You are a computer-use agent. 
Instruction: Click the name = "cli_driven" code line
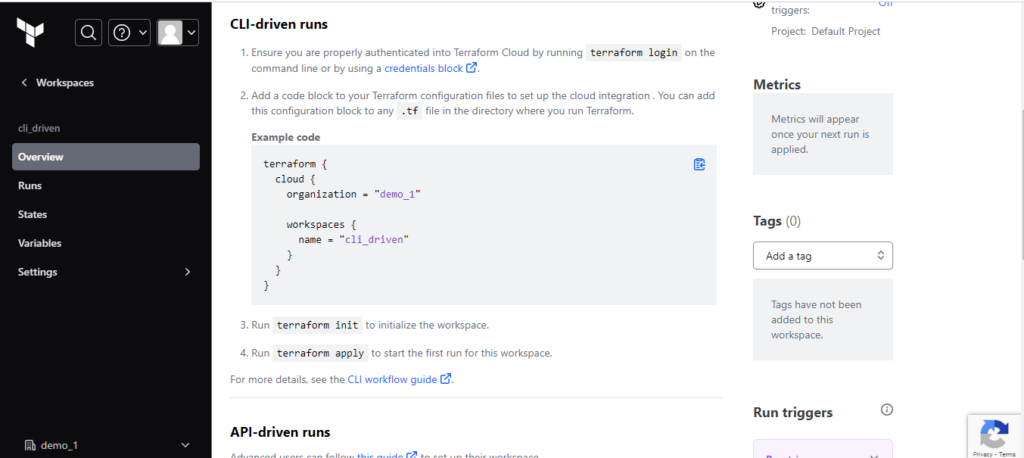[353, 240]
